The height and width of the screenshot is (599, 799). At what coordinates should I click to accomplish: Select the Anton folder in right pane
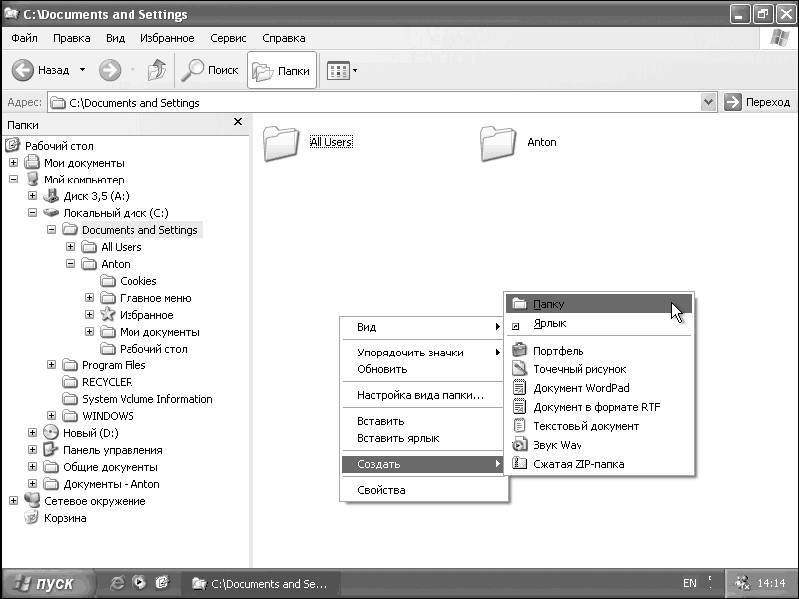(498, 143)
